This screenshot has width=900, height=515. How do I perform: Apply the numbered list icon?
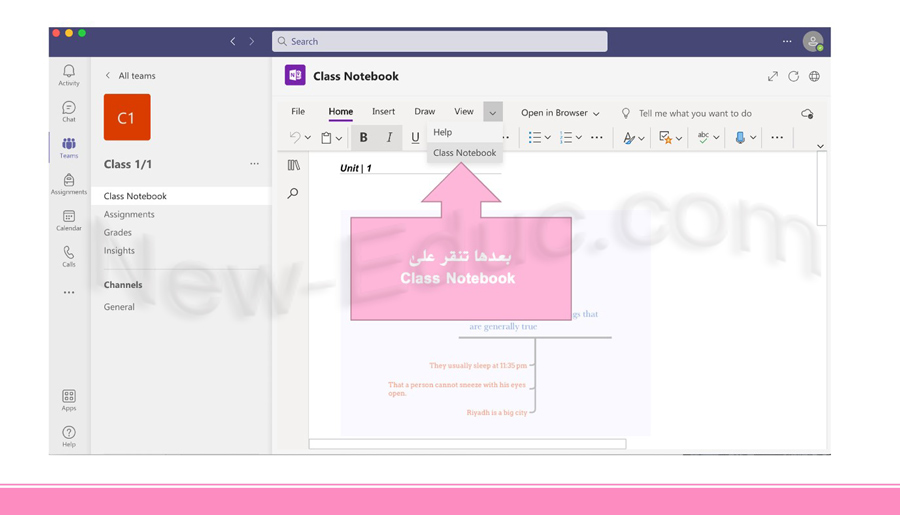[x=566, y=137]
